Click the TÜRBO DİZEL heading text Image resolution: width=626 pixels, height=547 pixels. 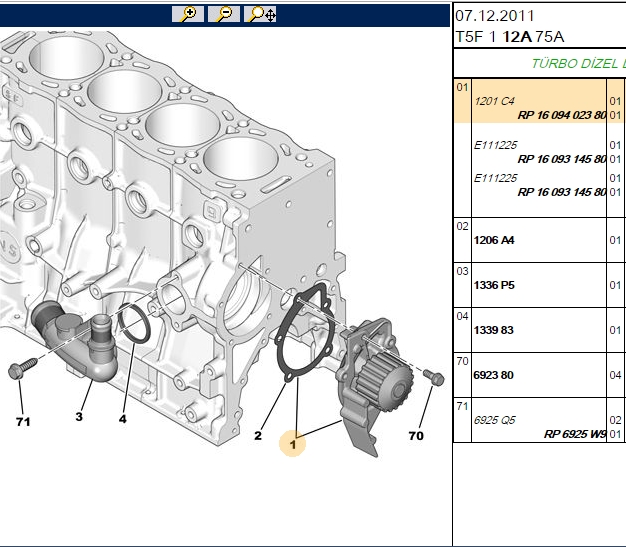578,63
